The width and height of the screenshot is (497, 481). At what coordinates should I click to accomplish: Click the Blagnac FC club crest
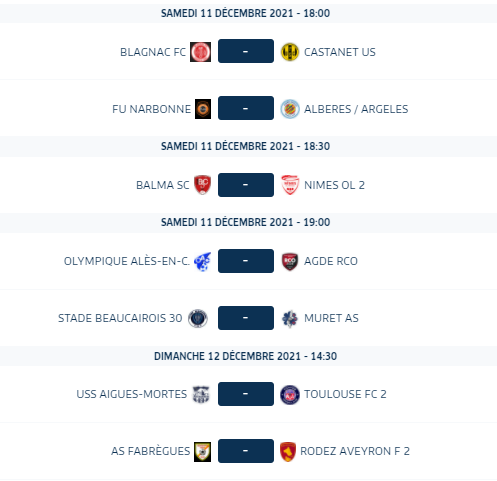pyautogui.click(x=200, y=52)
